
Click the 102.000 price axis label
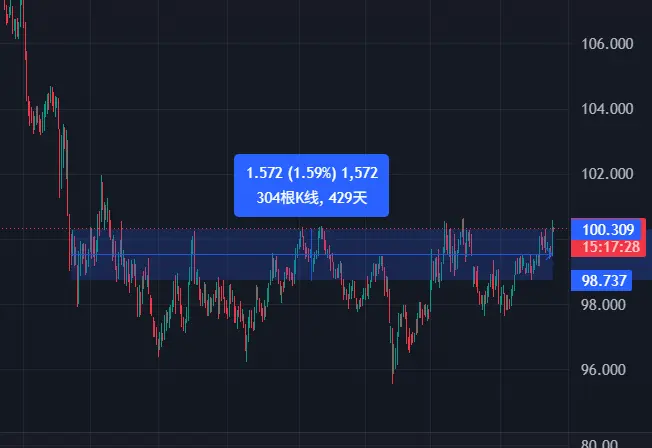(607, 174)
